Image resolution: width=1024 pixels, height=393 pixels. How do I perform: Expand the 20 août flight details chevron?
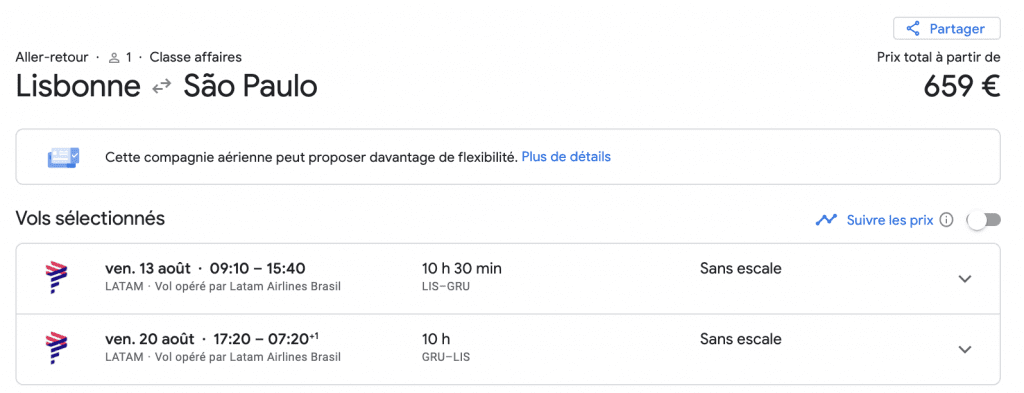pos(965,349)
